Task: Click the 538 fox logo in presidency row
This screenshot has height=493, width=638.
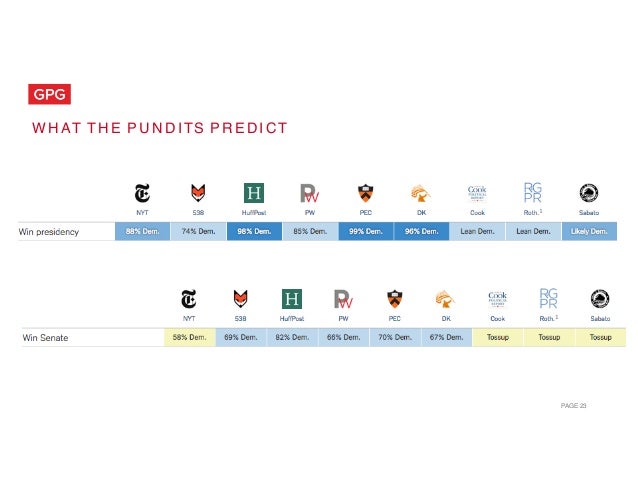Action: 198,193
